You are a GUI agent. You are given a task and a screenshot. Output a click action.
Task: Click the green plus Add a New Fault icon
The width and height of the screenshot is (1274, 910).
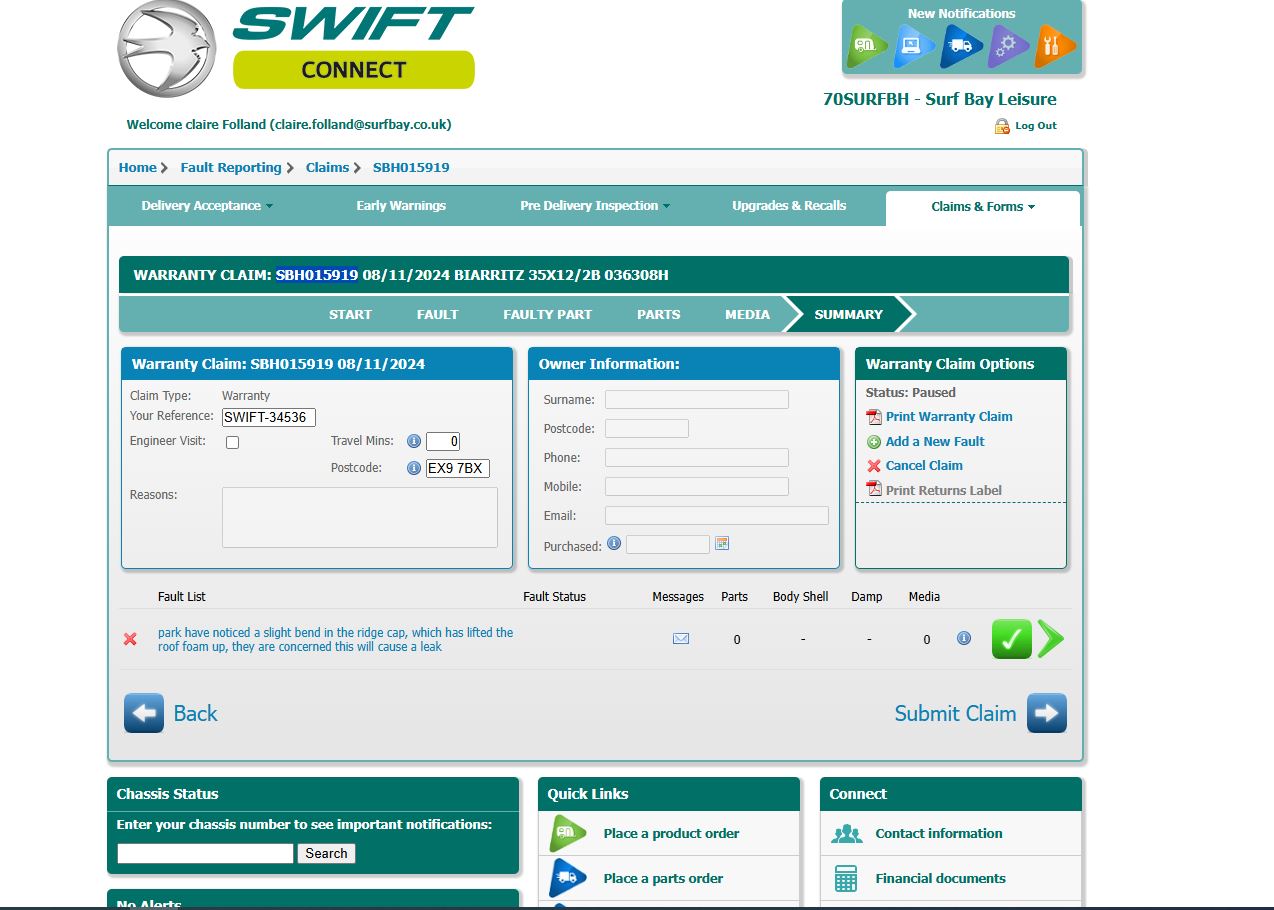874,442
